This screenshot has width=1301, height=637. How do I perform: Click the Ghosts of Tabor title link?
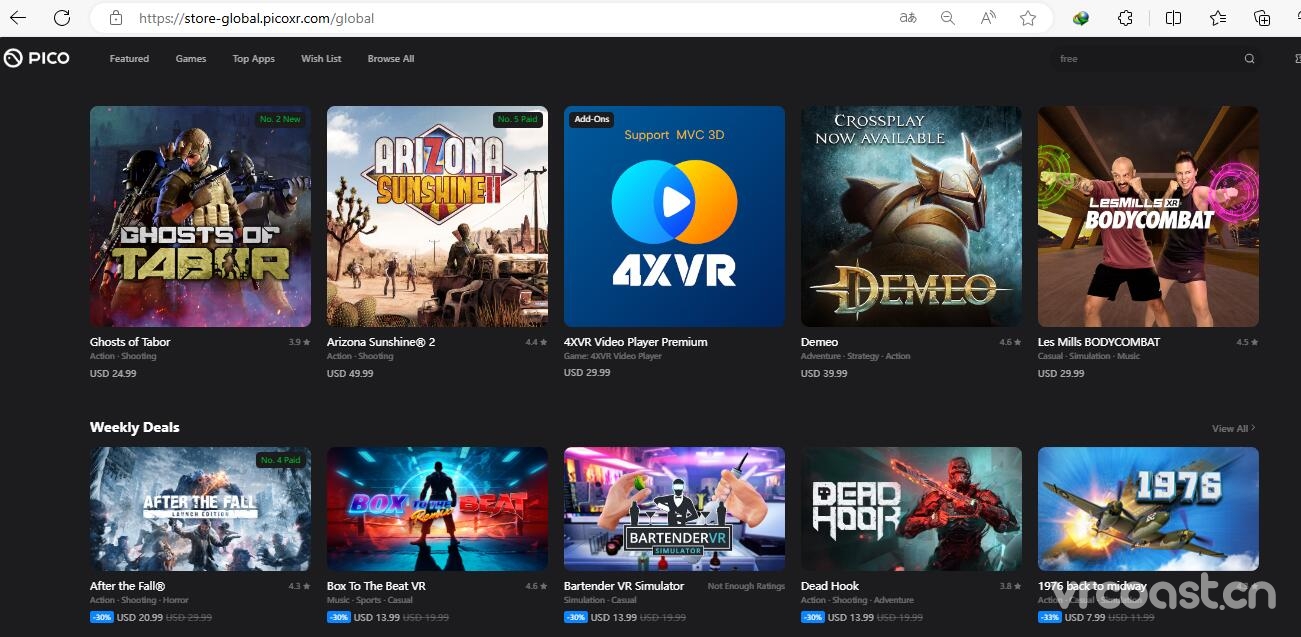pos(130,342)
